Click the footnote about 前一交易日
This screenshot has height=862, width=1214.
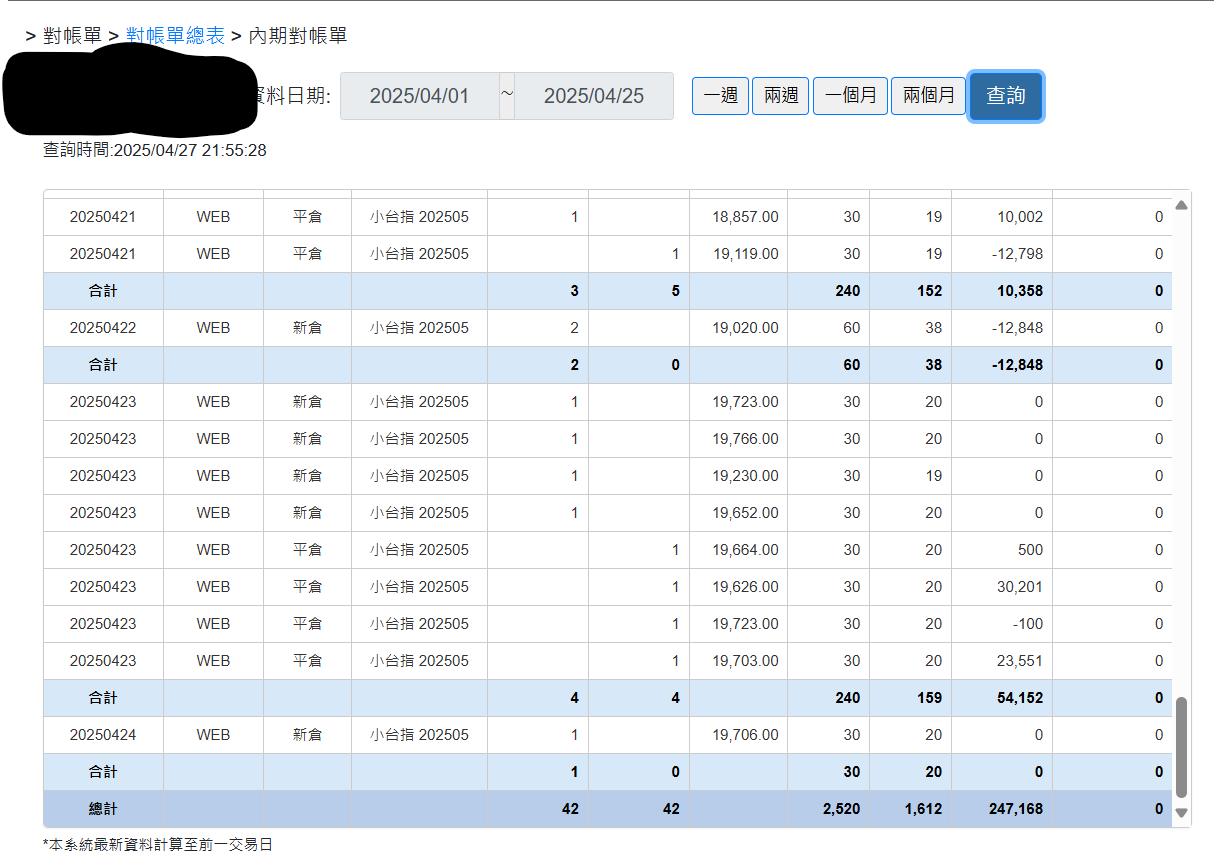tap(158, 845)
